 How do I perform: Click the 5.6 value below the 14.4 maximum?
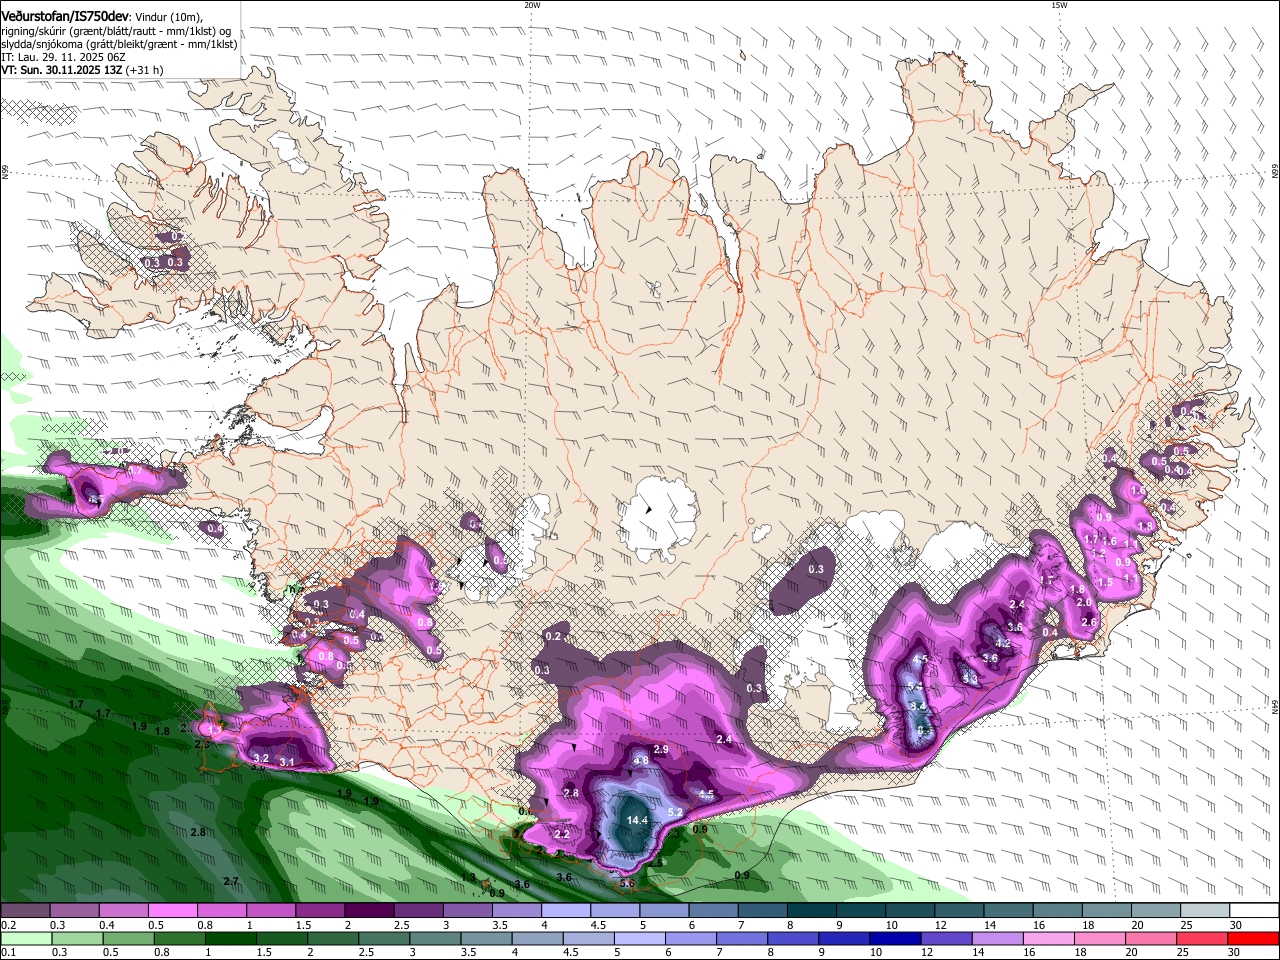[x=627, y=883]
